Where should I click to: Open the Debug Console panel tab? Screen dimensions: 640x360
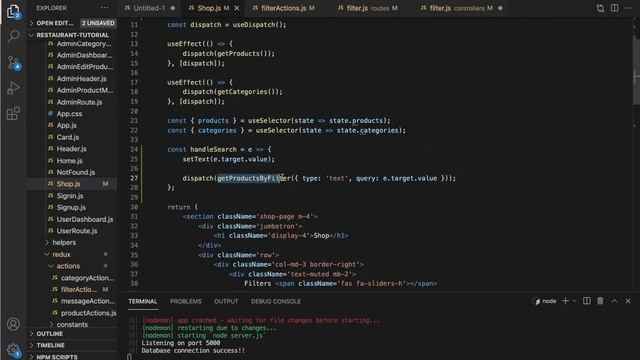(x=276, y=301)
